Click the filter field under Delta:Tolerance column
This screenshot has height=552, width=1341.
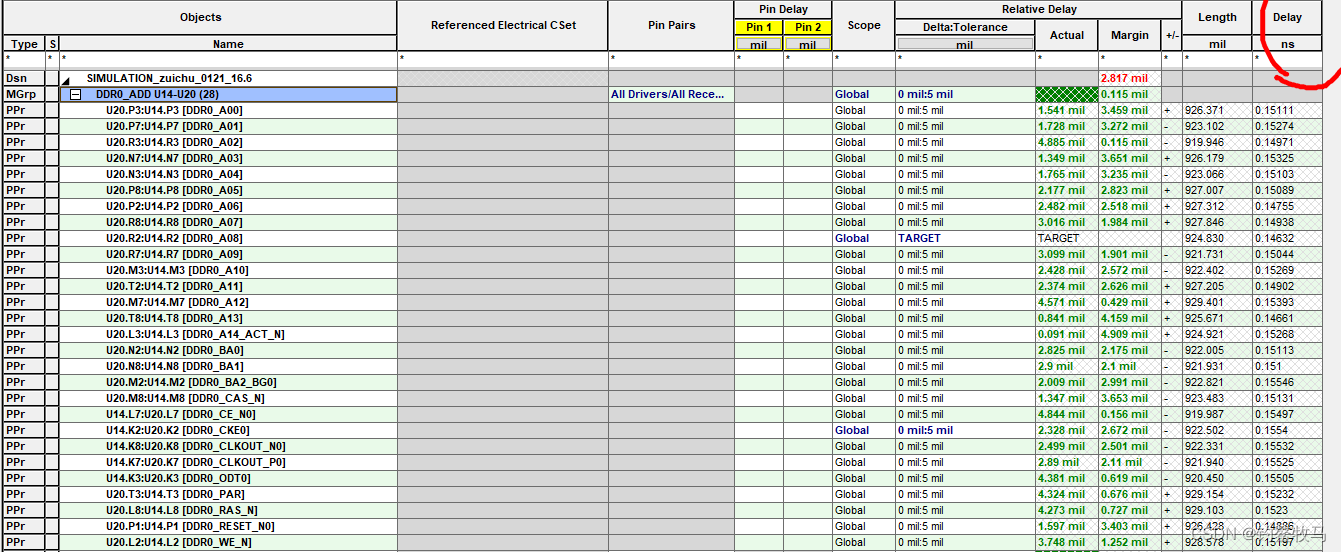pyautogui.click(x=965, y=60)
